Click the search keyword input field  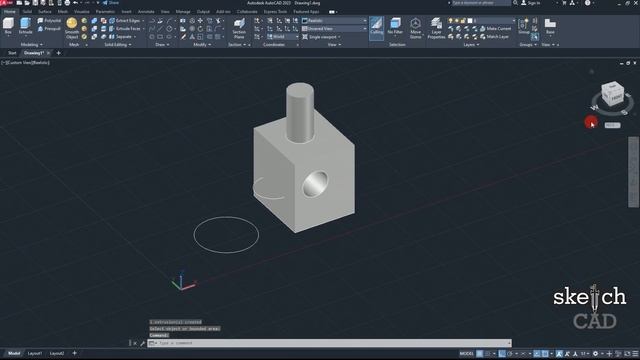[x=480, y=3]
